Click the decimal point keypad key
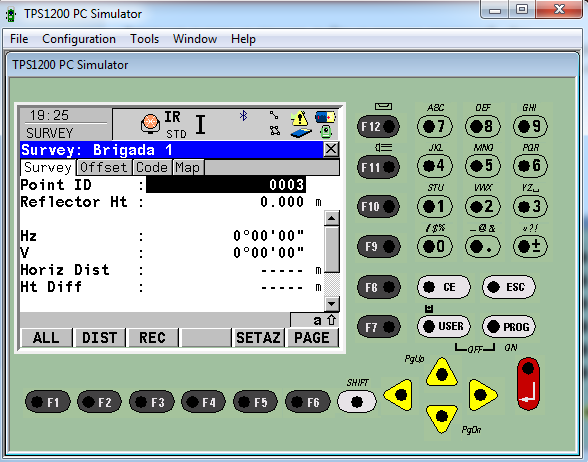The width and height of the screenshot is (588, 462). click(483, 246)
